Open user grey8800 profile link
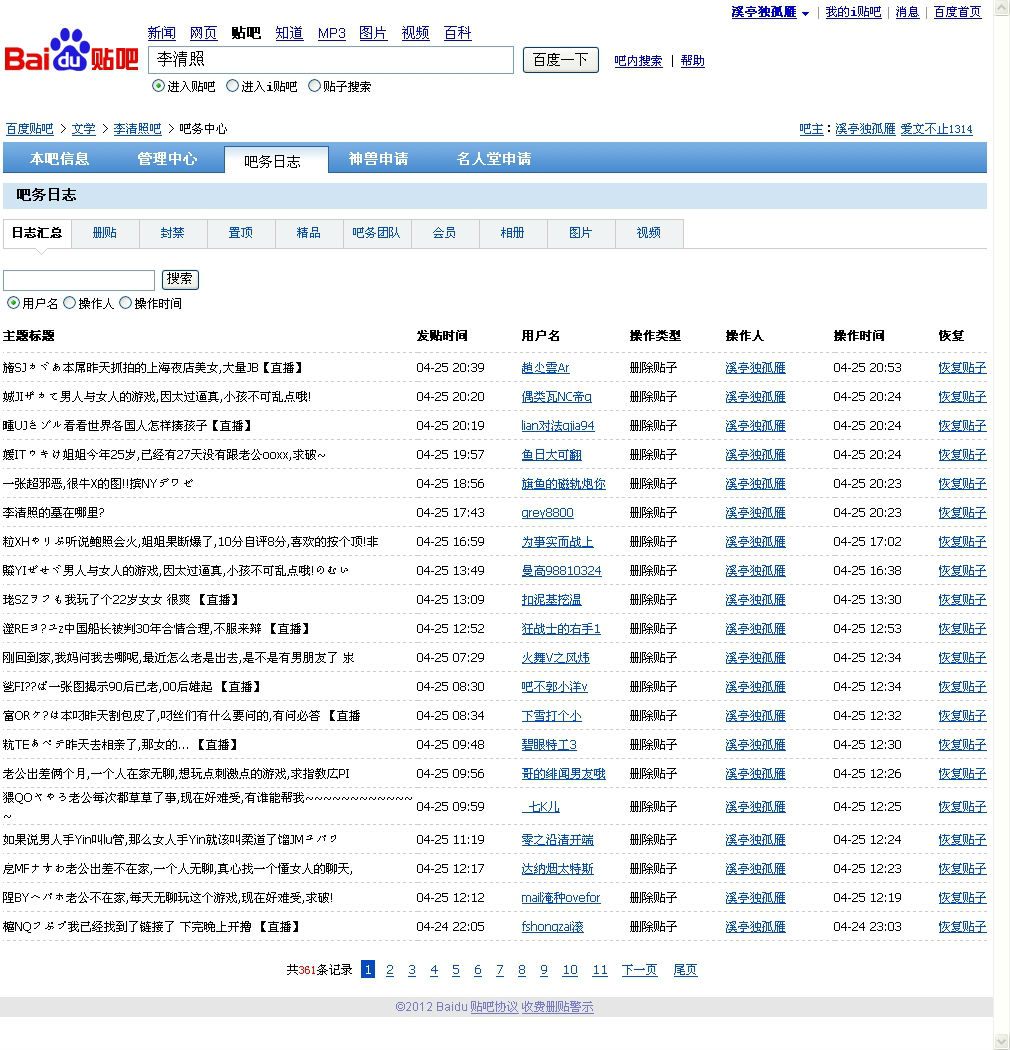Image resolution: width=1010 pixels, height=1050 pixels. point(547,513)
